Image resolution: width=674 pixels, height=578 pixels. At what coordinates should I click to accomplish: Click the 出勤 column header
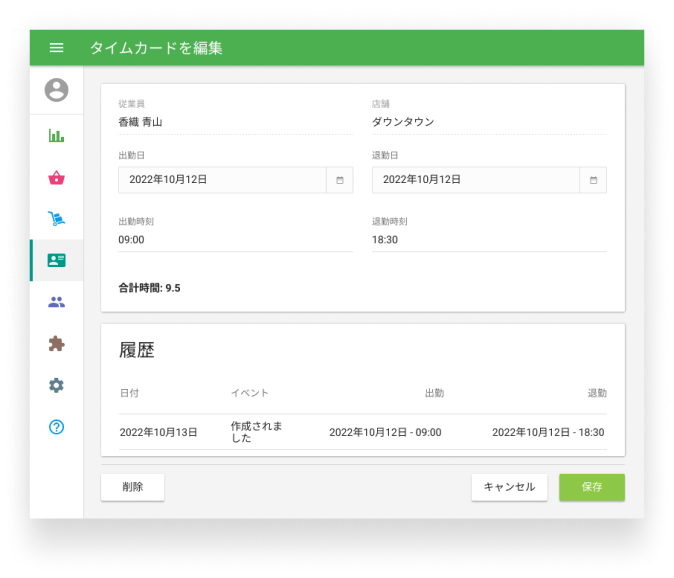434,393
